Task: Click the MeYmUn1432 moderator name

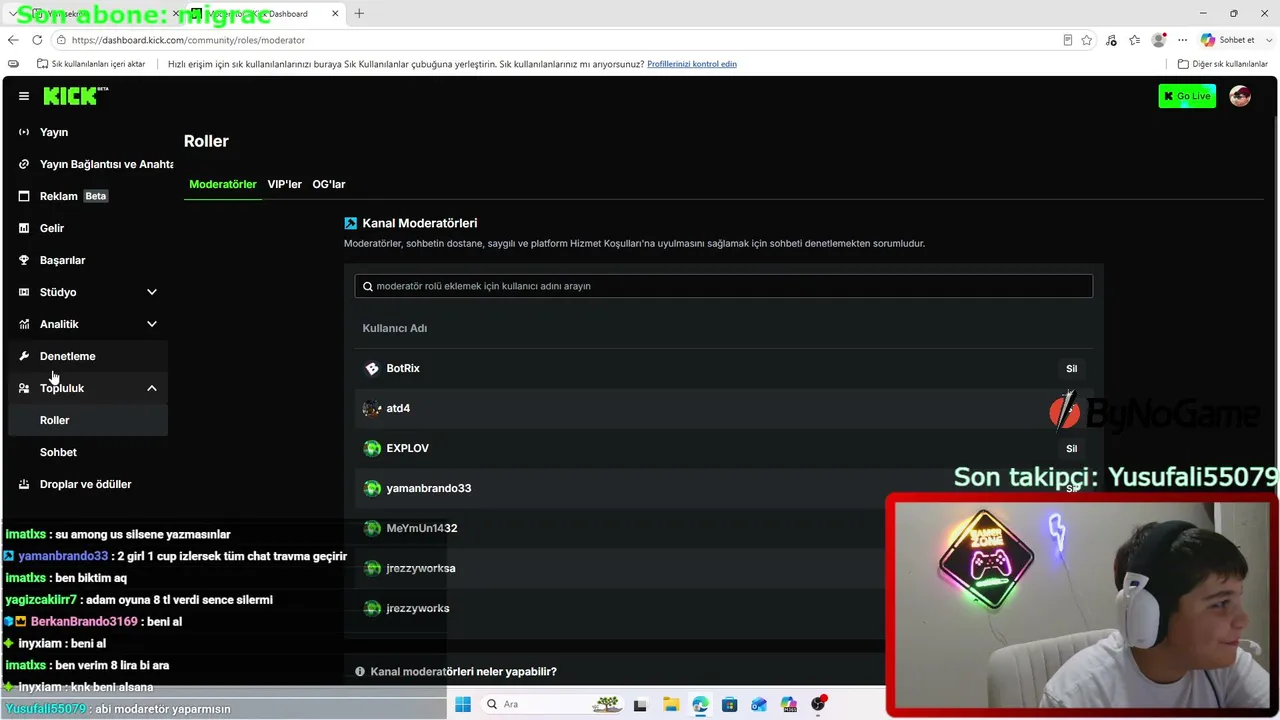Action: [422, 528]
